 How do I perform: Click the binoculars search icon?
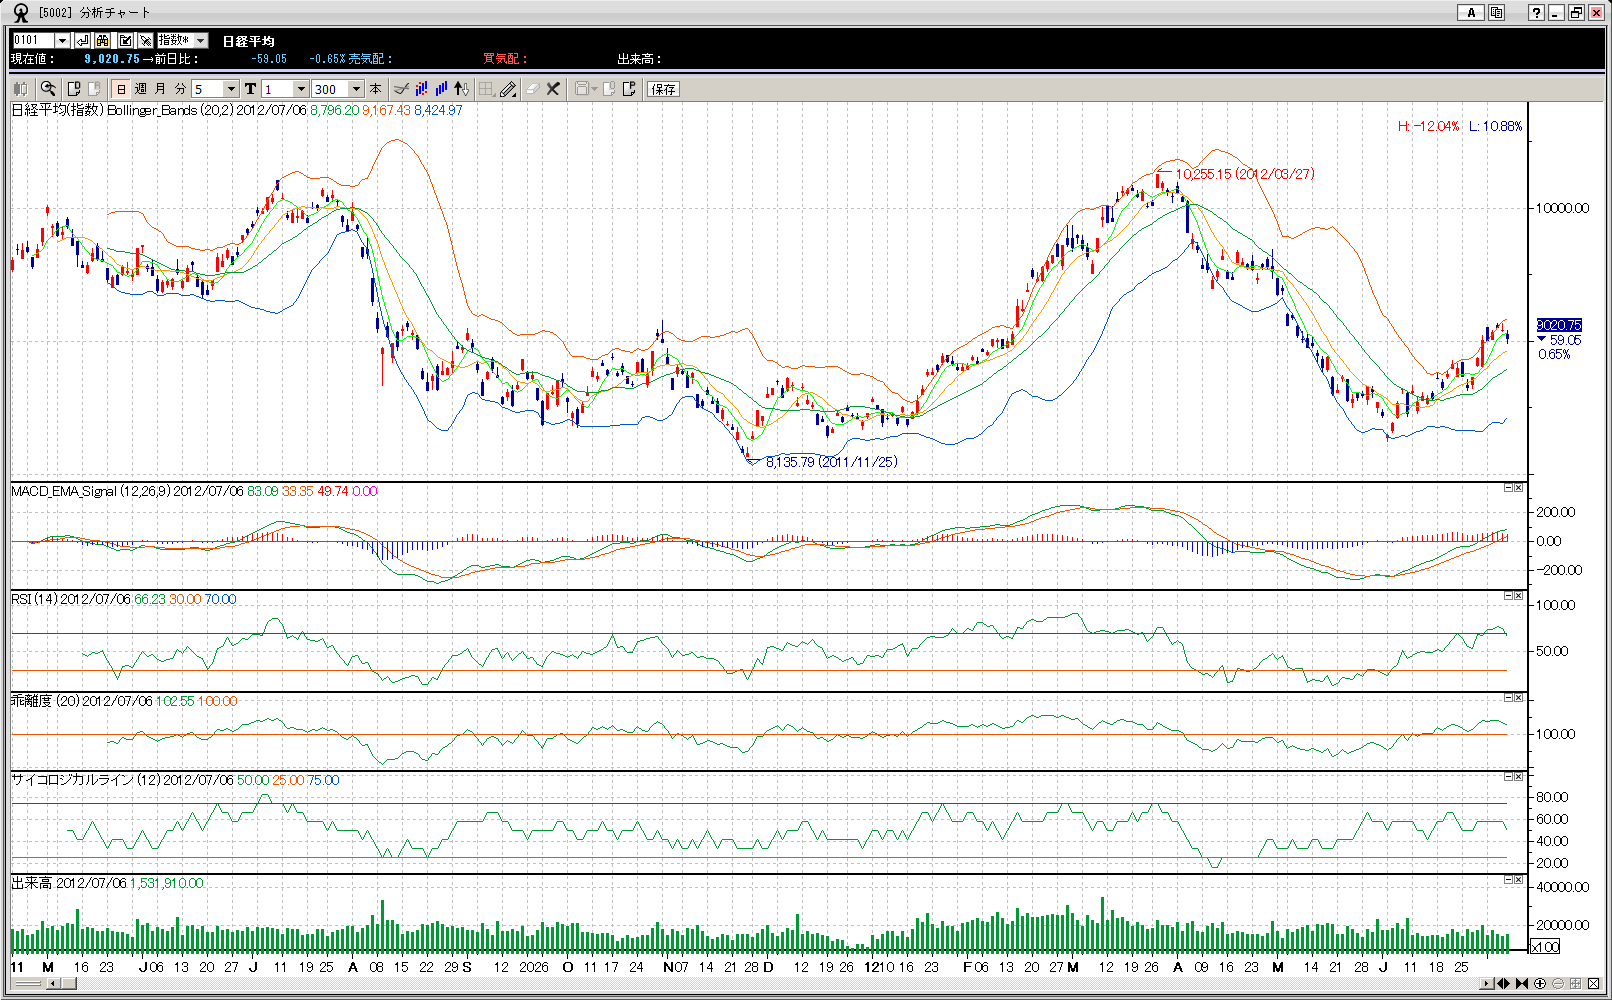(103, 40)
